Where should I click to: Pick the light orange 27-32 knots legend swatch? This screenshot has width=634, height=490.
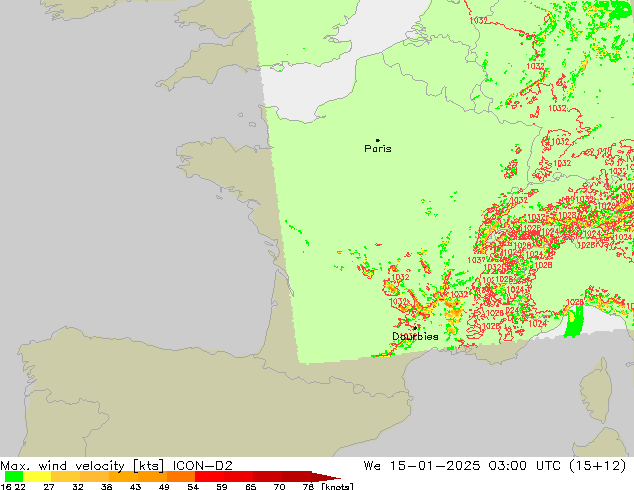(65, 477)
